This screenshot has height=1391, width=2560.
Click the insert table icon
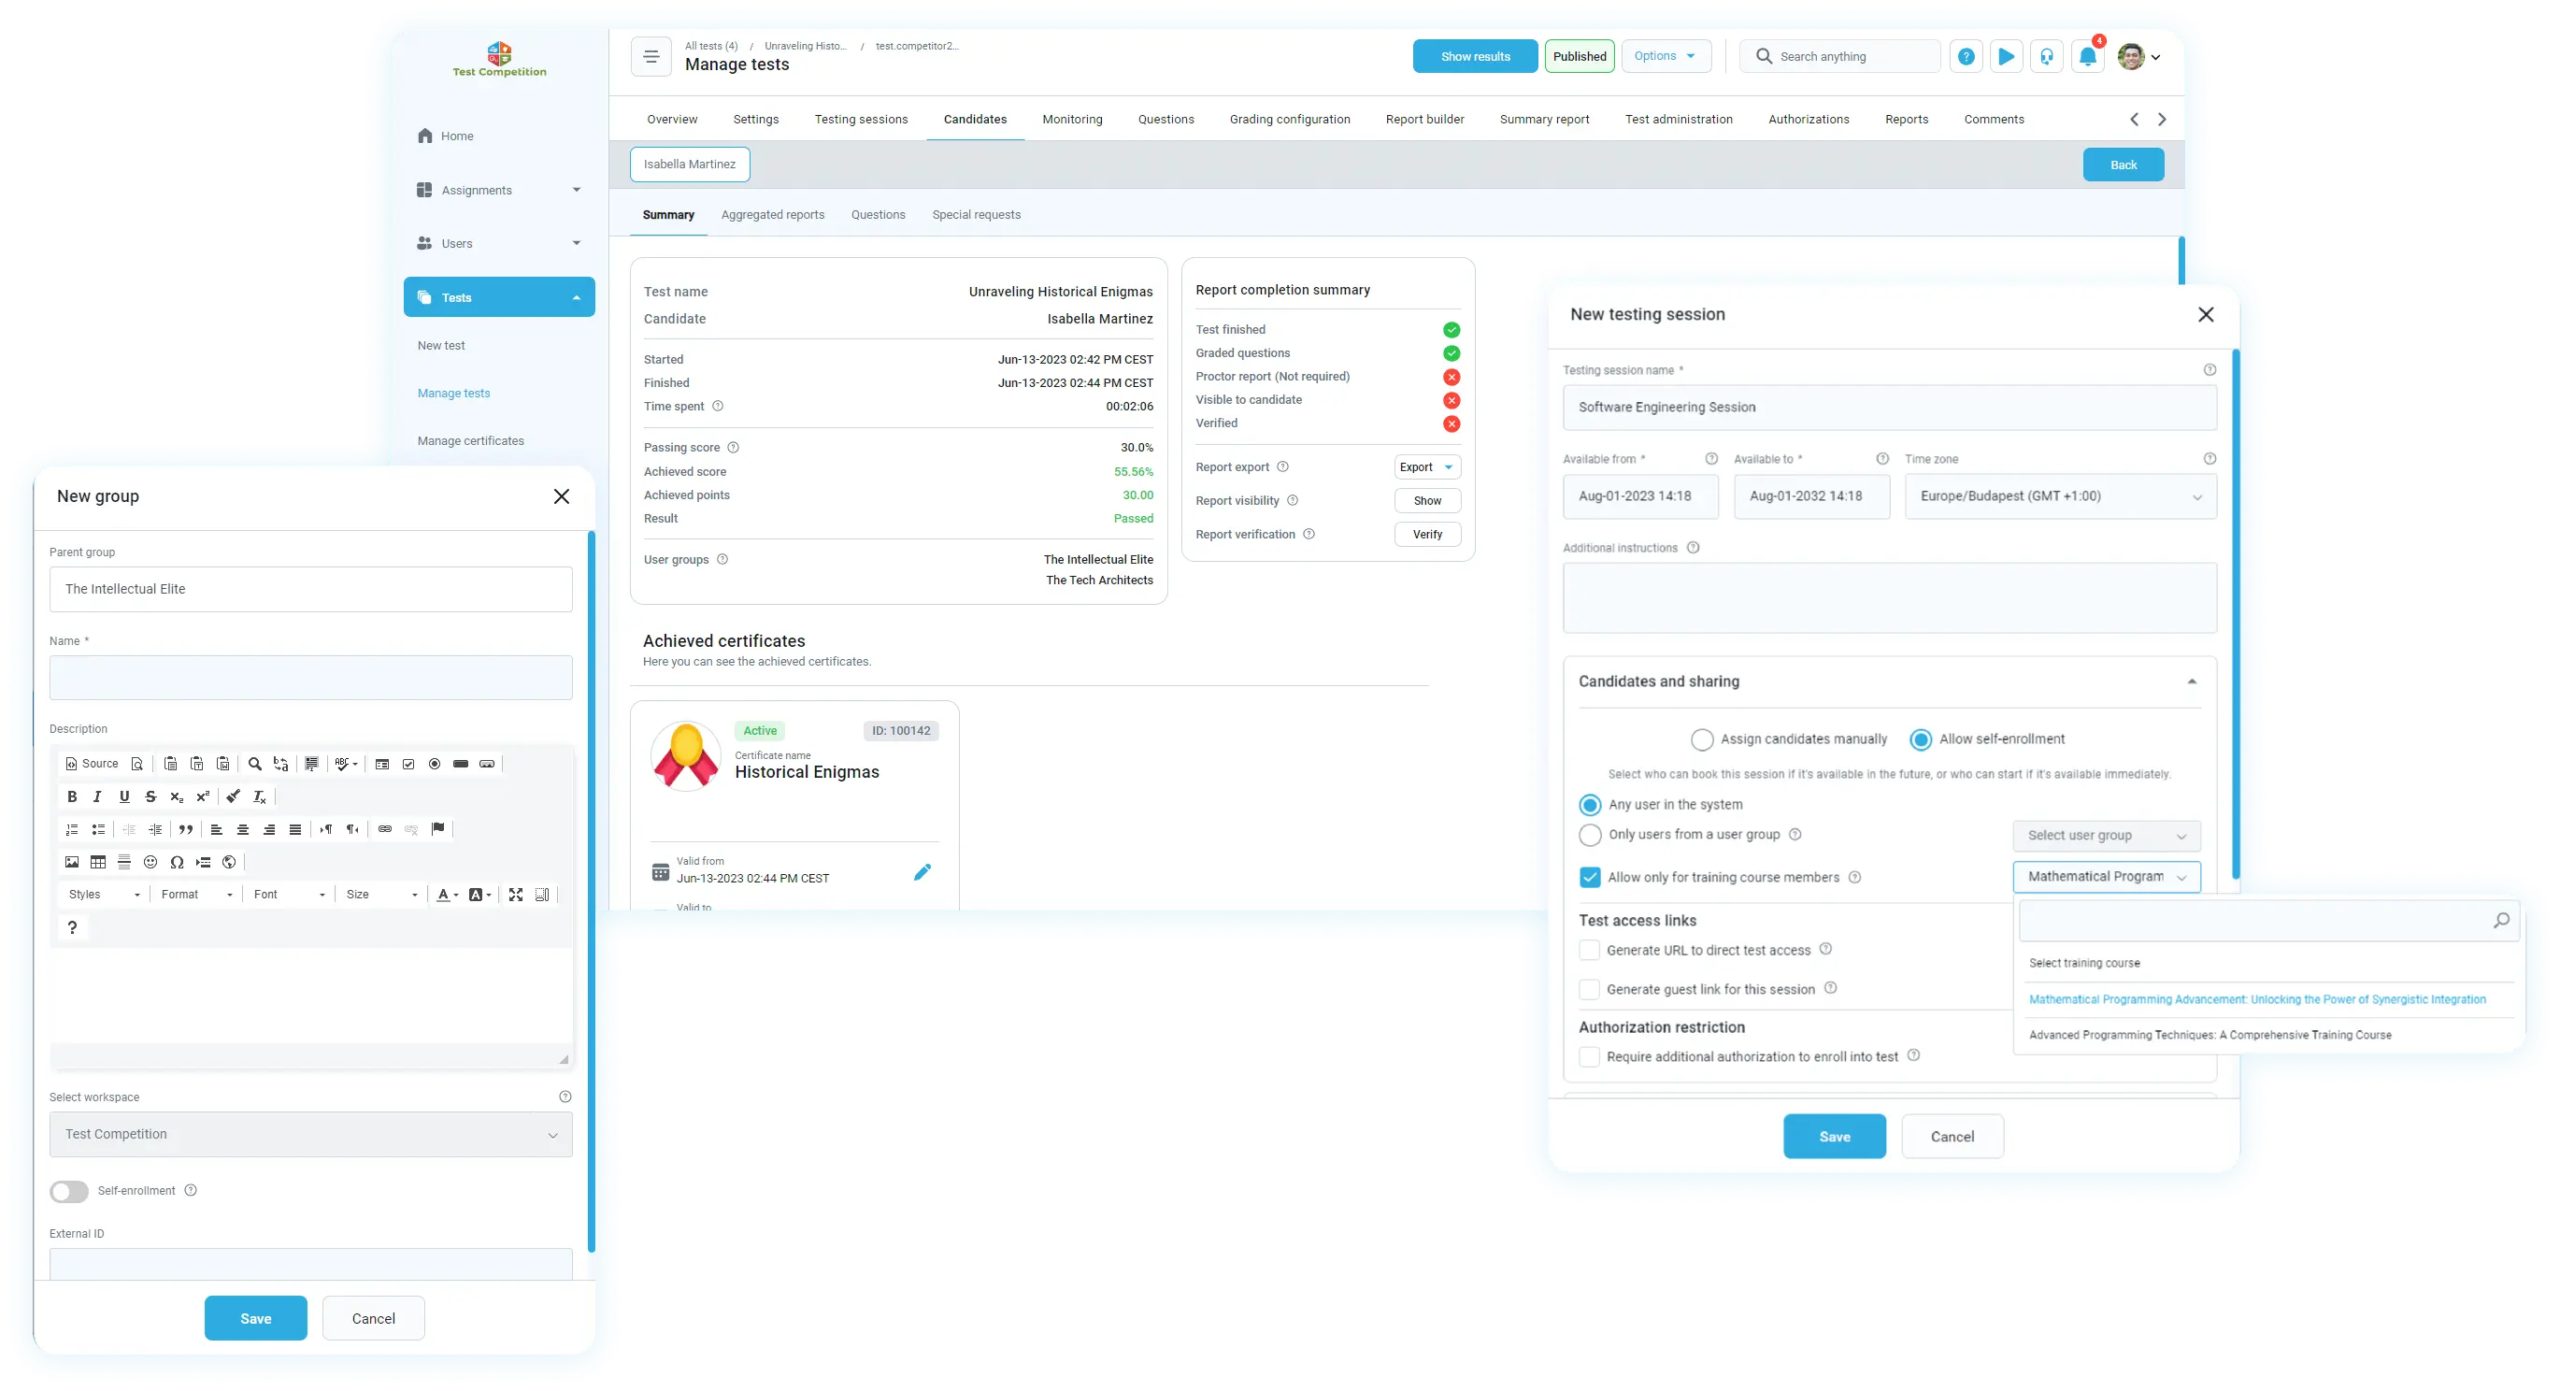click(x=98, y=862)
